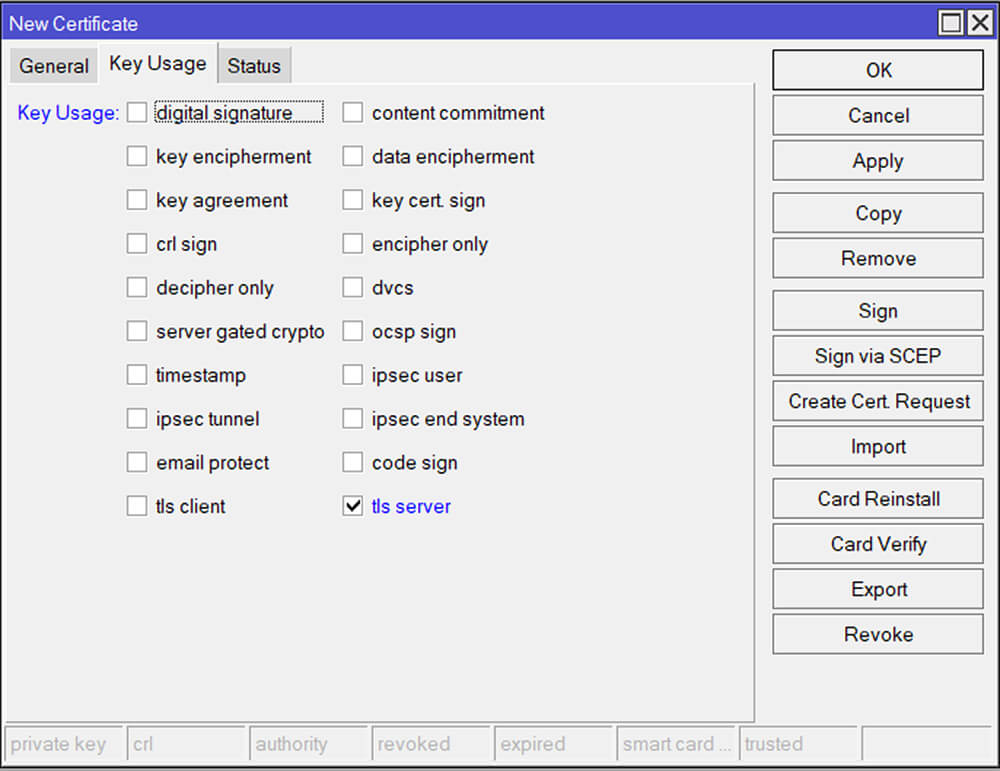Click the expired status flag

coord(554,744)
